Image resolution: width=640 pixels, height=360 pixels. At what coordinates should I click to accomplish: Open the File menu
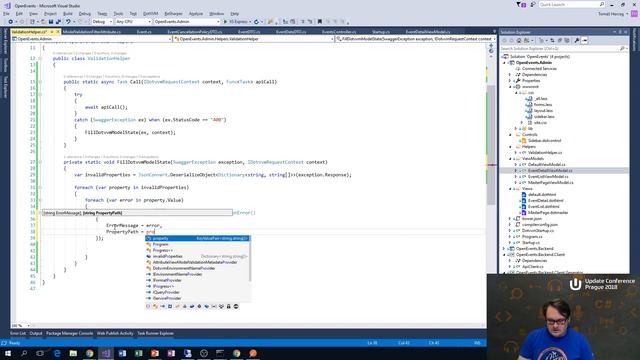pyautogui.click(x=6, y=13)
